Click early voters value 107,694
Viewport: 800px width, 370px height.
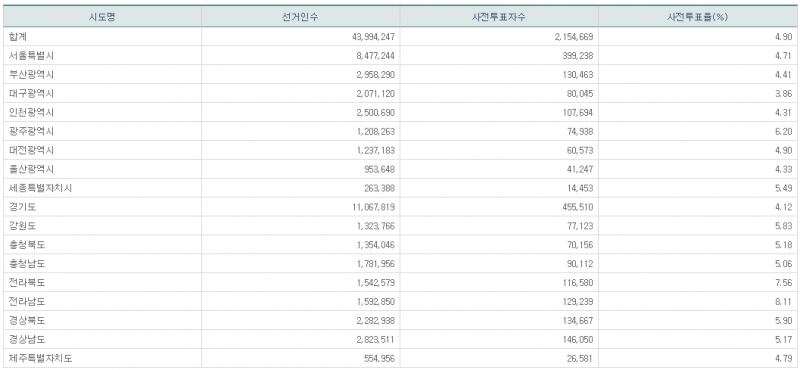point(578,112)
